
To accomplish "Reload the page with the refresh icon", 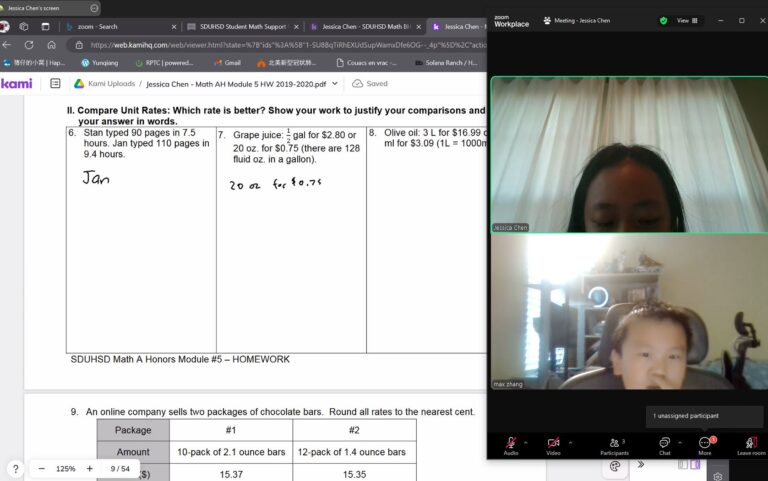I will (29, 45).
